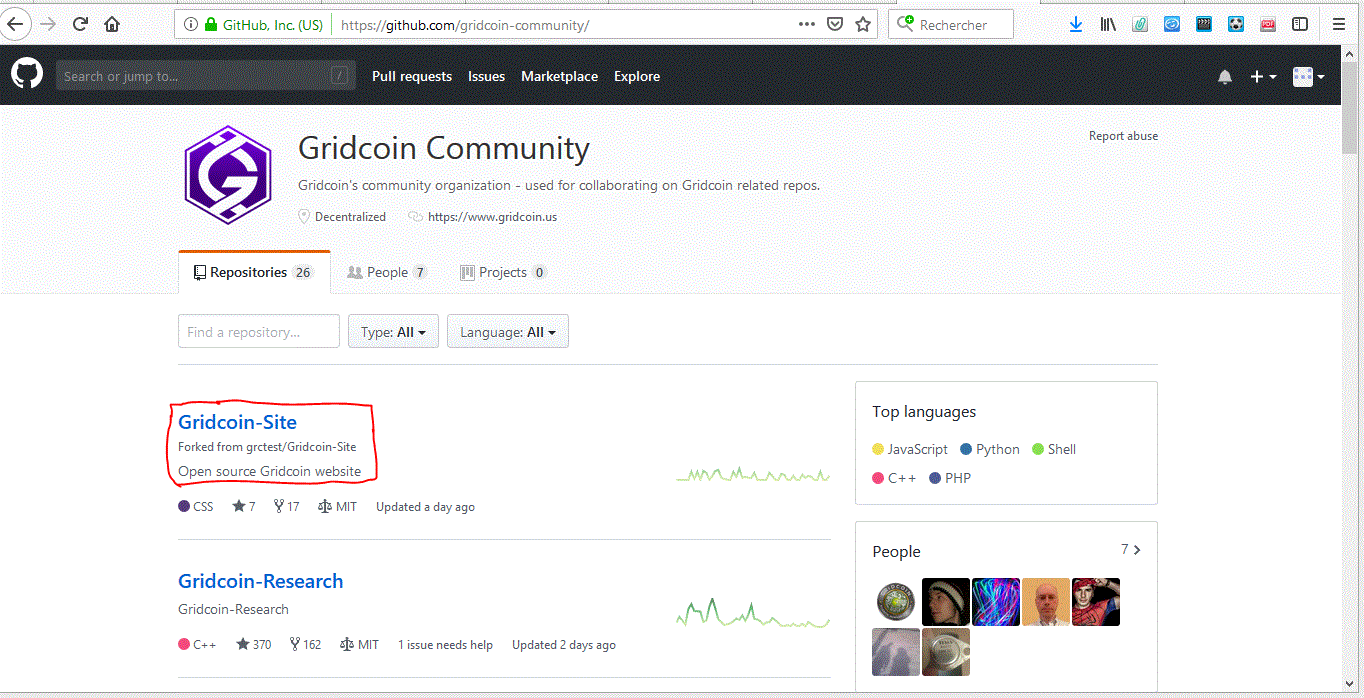The width and height of the screenshot is (1364, 698).
Task: Switch to the People tab
Action: 387,272
